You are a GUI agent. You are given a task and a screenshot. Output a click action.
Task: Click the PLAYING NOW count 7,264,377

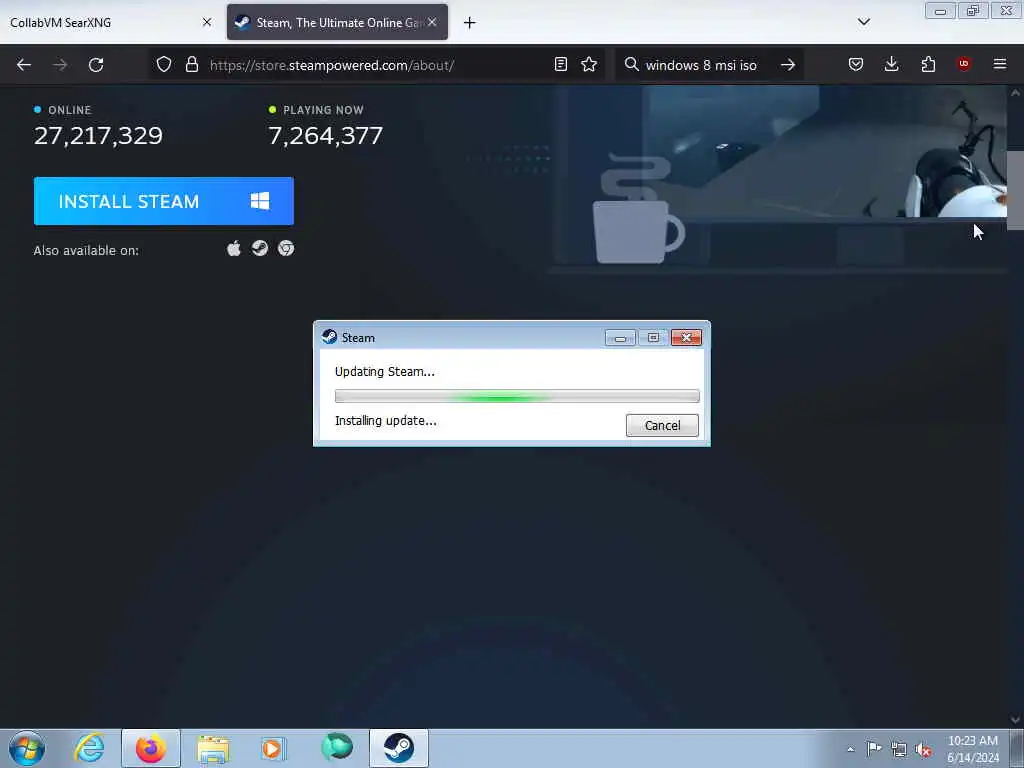point(326,136)
